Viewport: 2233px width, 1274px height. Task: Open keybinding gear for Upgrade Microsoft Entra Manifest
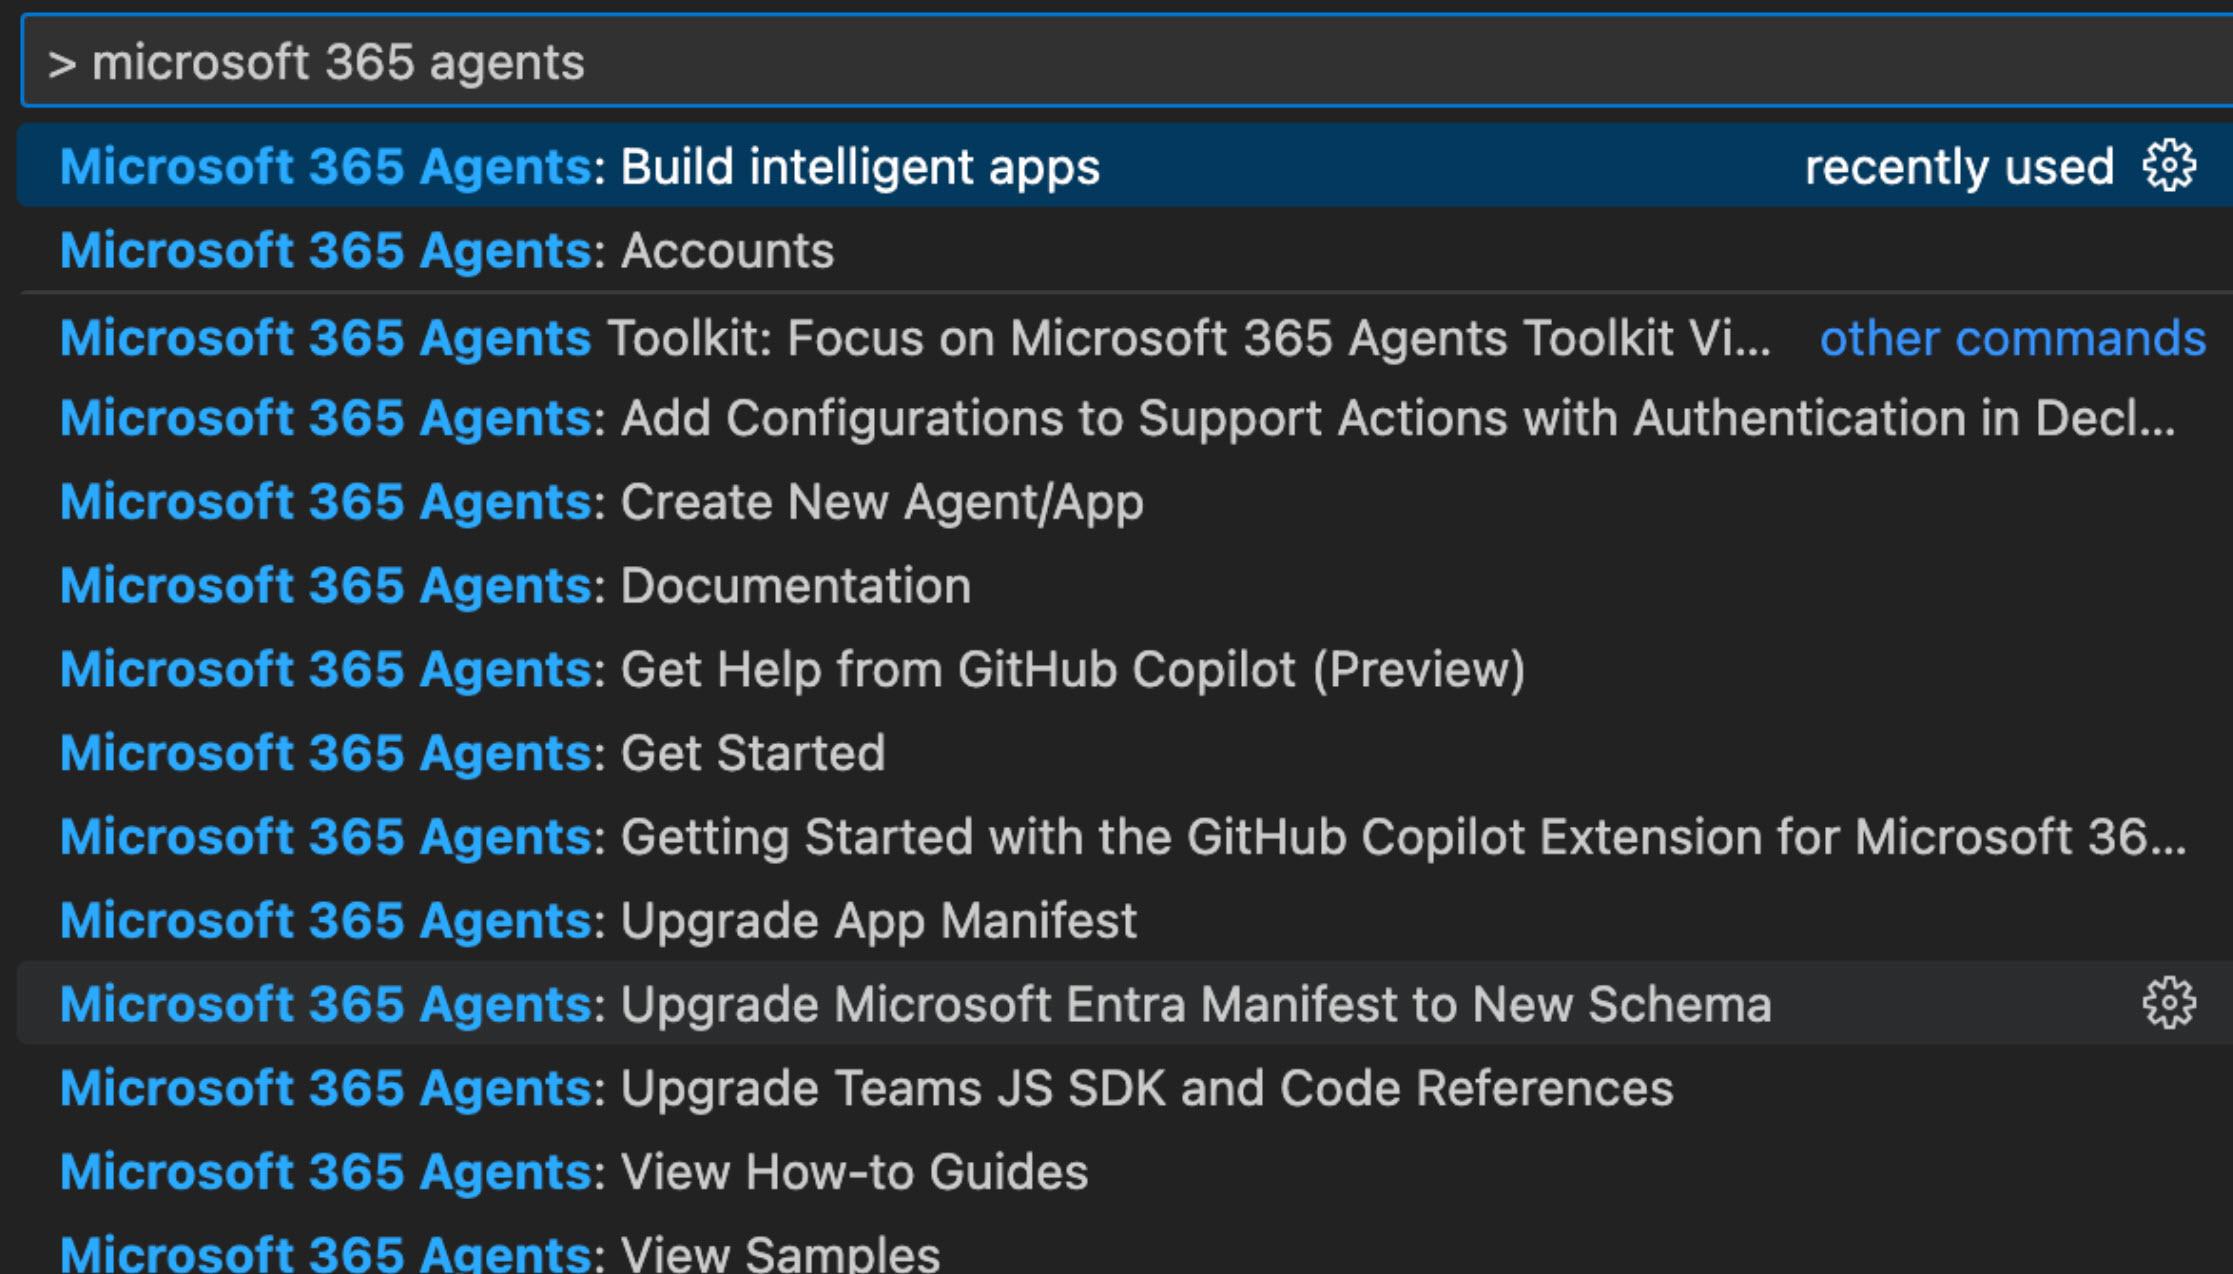pos(2168,1003)
